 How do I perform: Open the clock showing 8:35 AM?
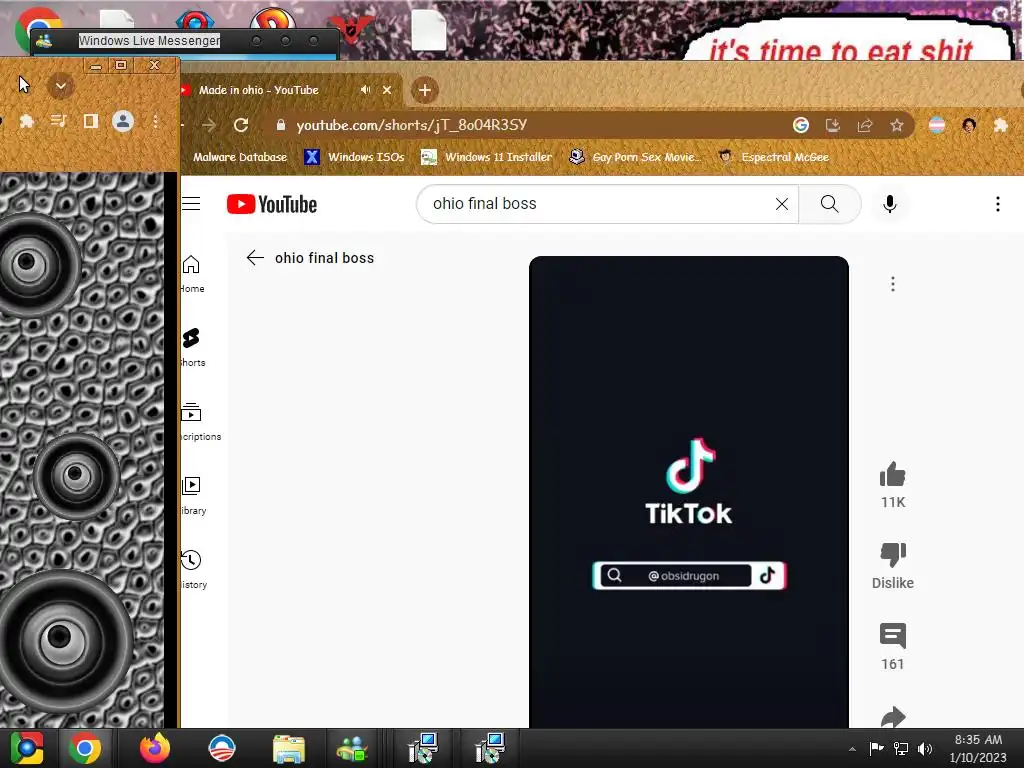[x=978, y=748]
